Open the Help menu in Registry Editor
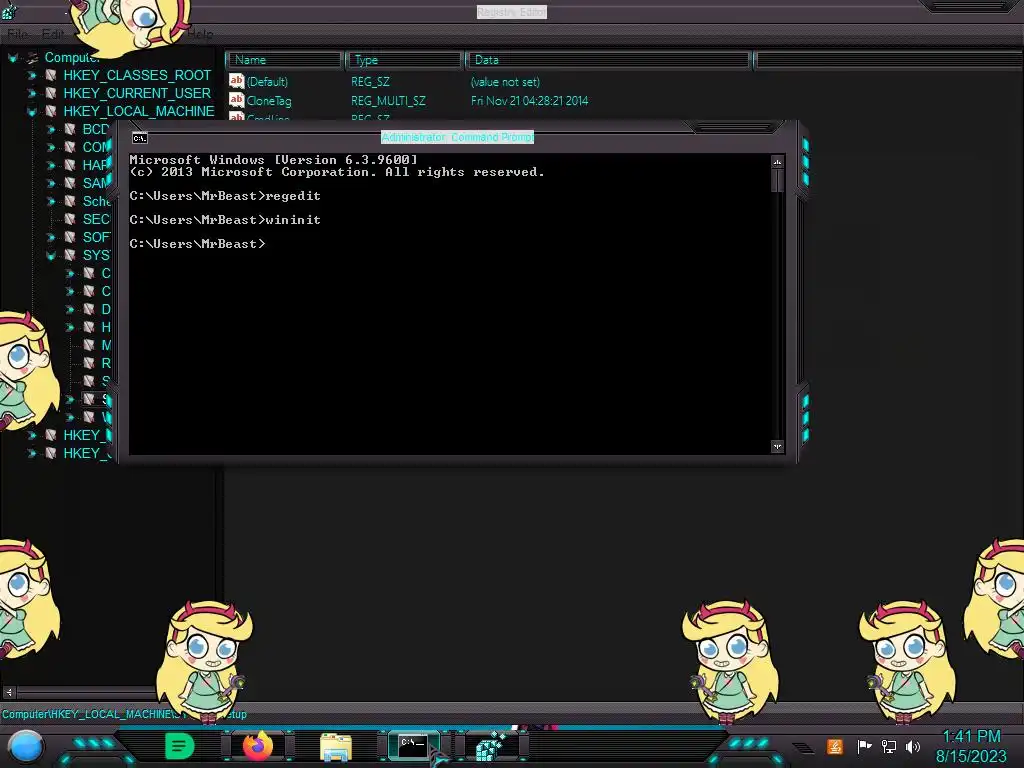 pyautogui.click(x=200, y=34)
